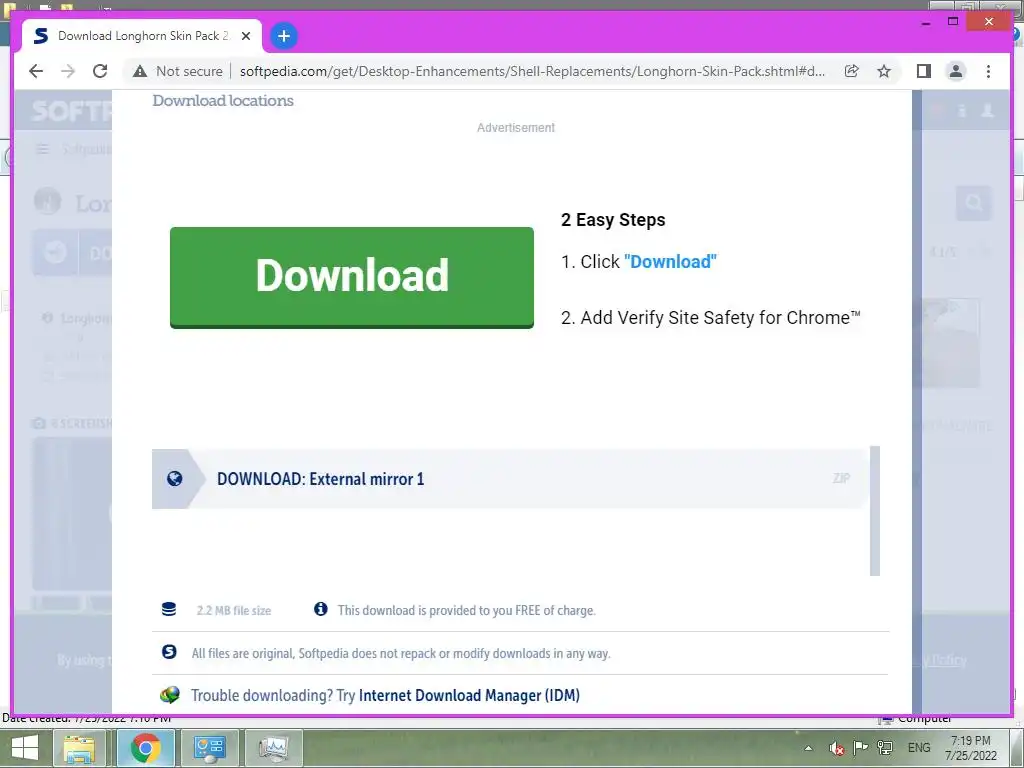Viewport: 1024px width, 768px height.
Task: Open the Windows Start button
Action: pyautogui.click(x=24, y=748)
